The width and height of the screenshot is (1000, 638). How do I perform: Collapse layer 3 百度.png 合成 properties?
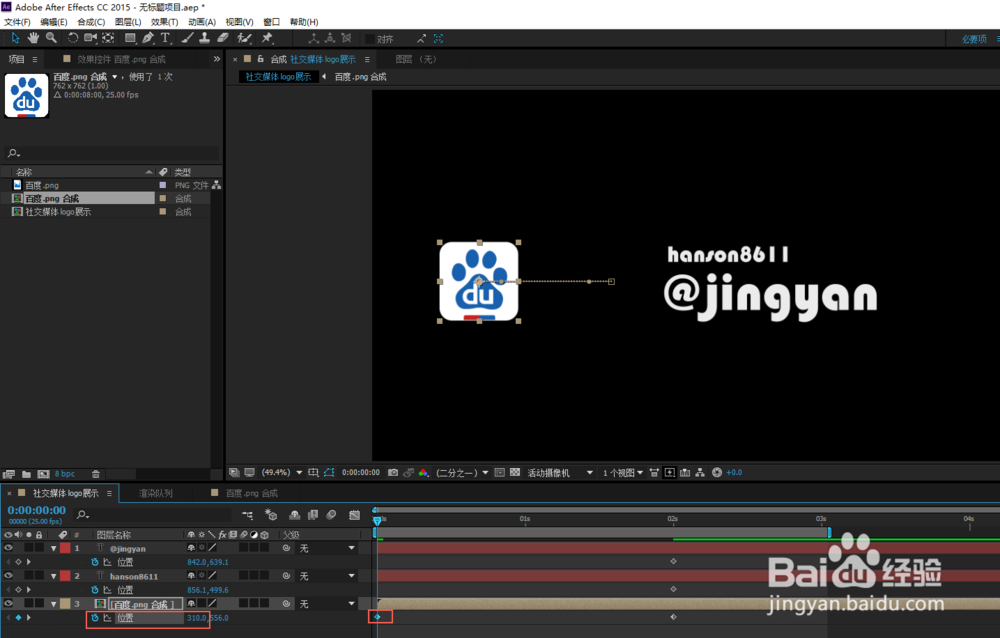54,604
